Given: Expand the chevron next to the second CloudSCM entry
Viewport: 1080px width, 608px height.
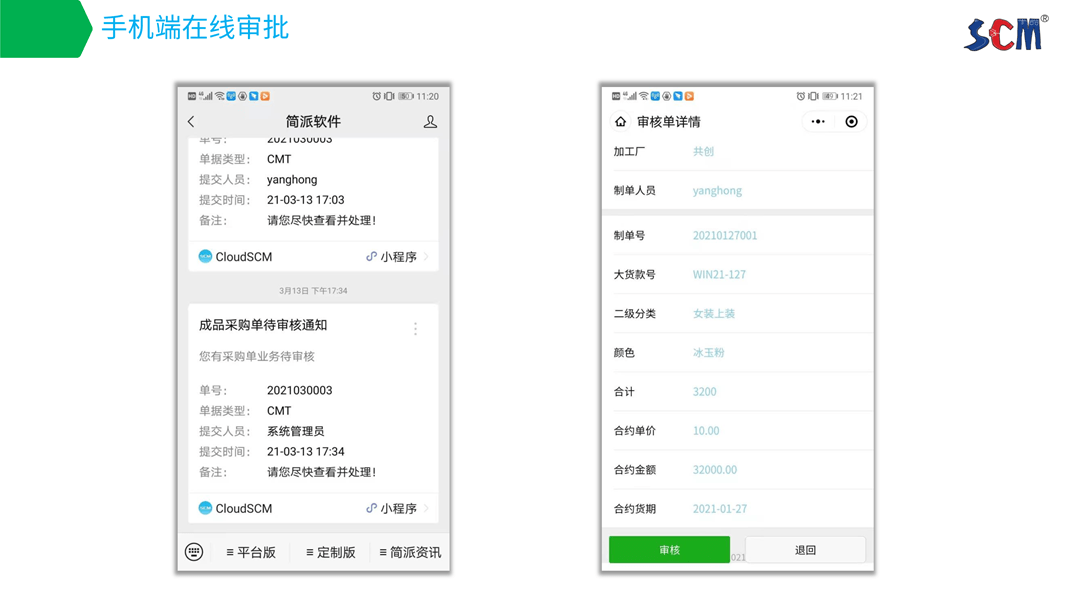Looking at the screenshot, I should (x=425, y=509).
